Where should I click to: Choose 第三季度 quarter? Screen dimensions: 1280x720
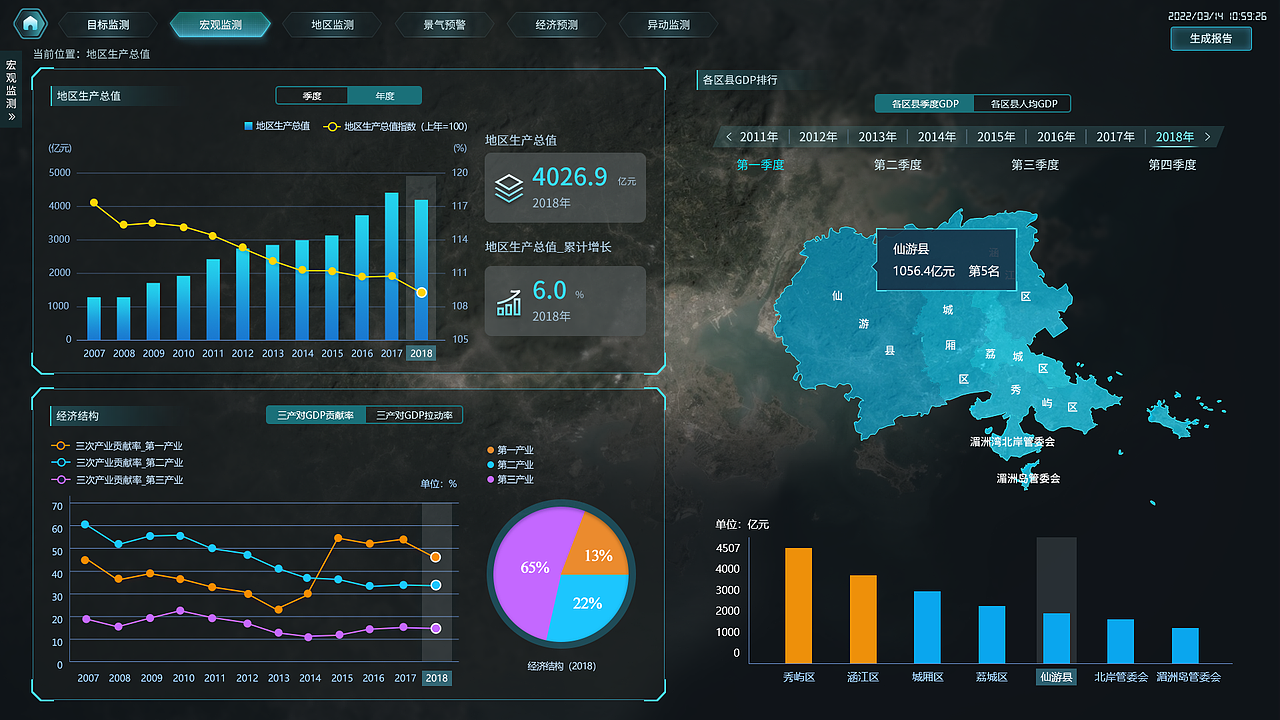pyautogui.click(x=1034, y=165)
